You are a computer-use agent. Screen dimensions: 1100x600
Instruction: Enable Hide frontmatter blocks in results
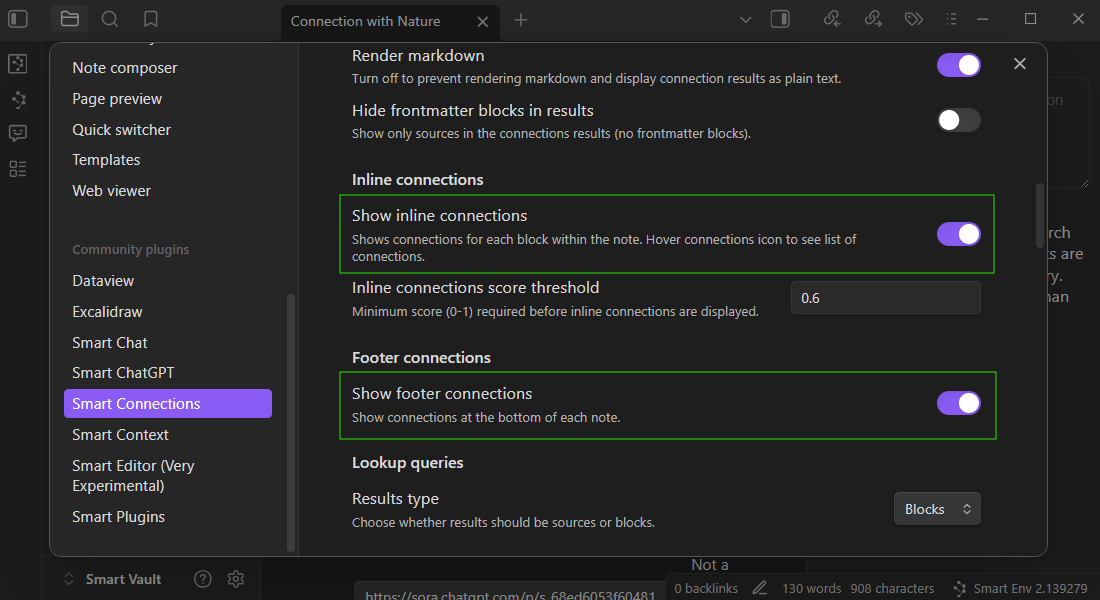958,120
